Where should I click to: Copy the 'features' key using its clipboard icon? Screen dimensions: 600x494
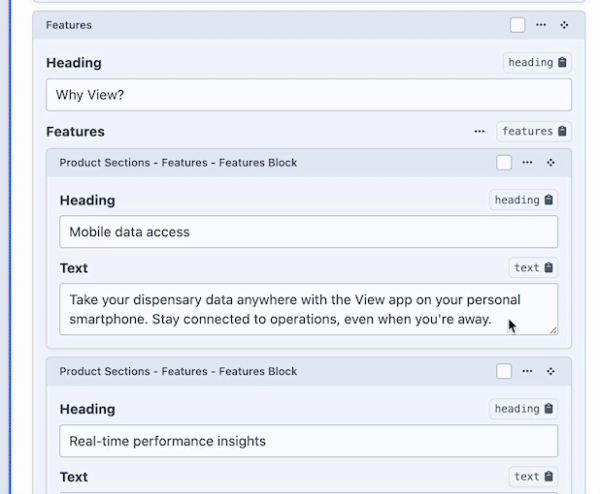tap(562, 131)
